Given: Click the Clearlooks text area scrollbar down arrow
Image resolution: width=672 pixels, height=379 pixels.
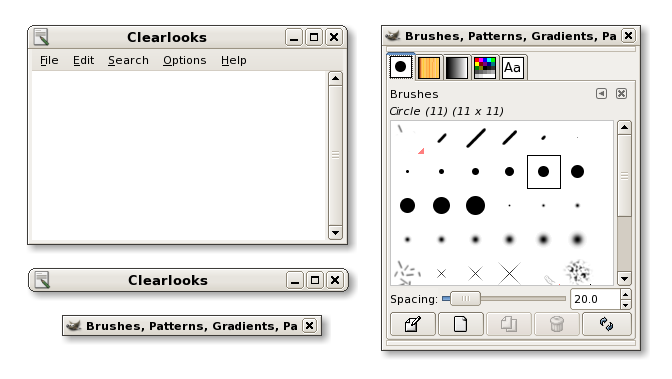Looking at the screenshot, I should pos(335,232).
